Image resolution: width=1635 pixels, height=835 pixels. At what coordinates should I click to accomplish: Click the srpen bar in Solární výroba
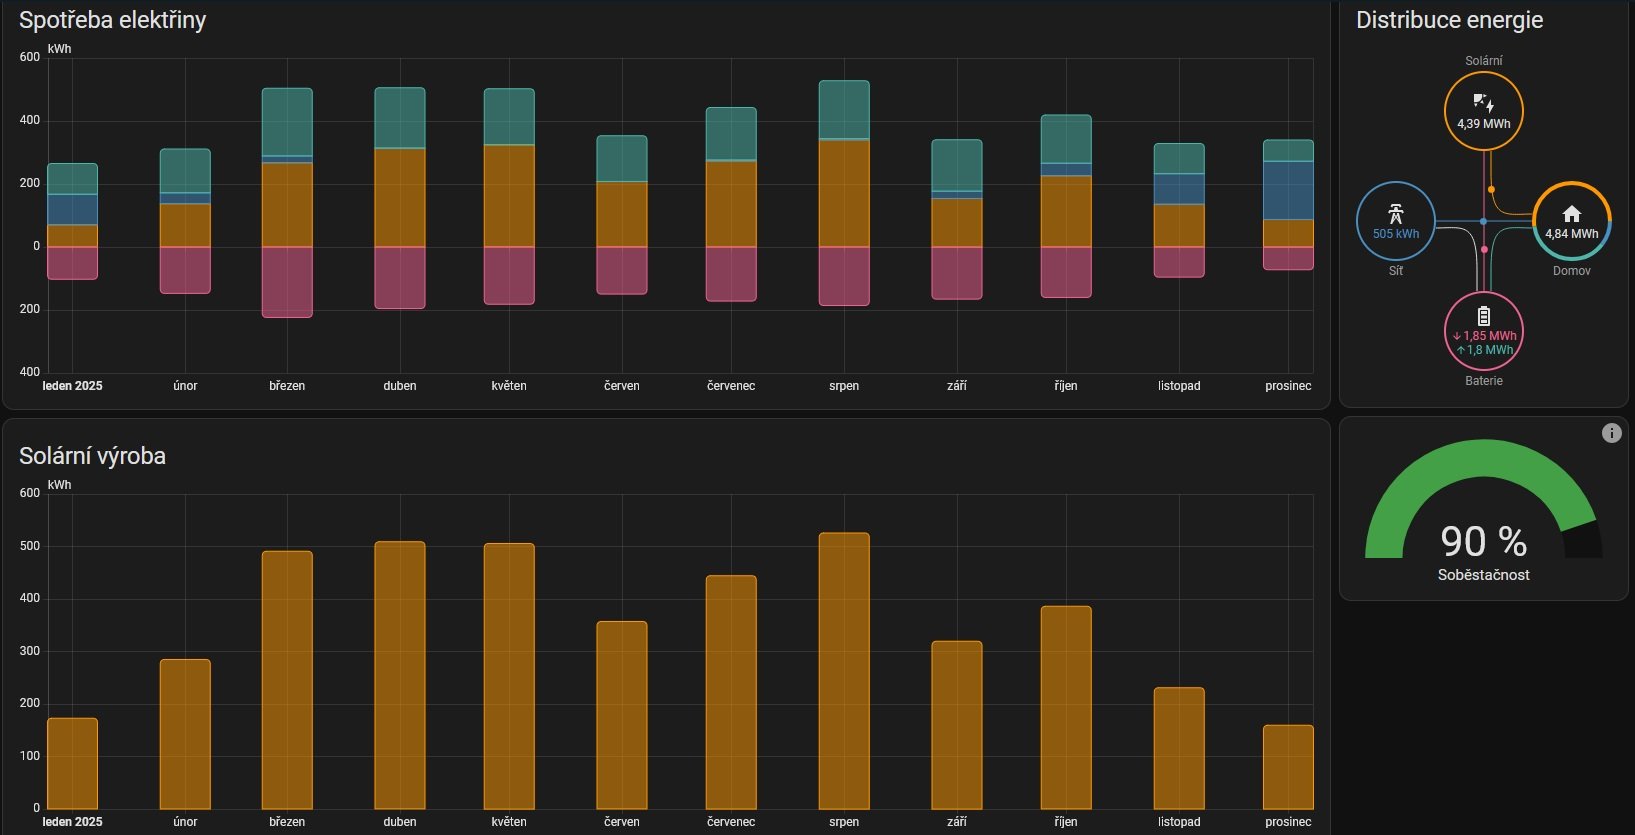click(844, 670)
